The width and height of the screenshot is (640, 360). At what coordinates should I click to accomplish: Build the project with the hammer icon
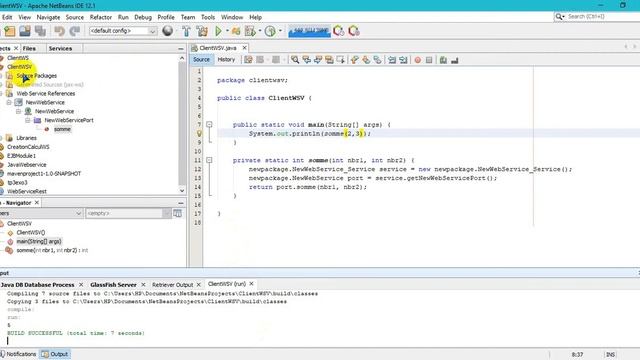pos(186,31)
